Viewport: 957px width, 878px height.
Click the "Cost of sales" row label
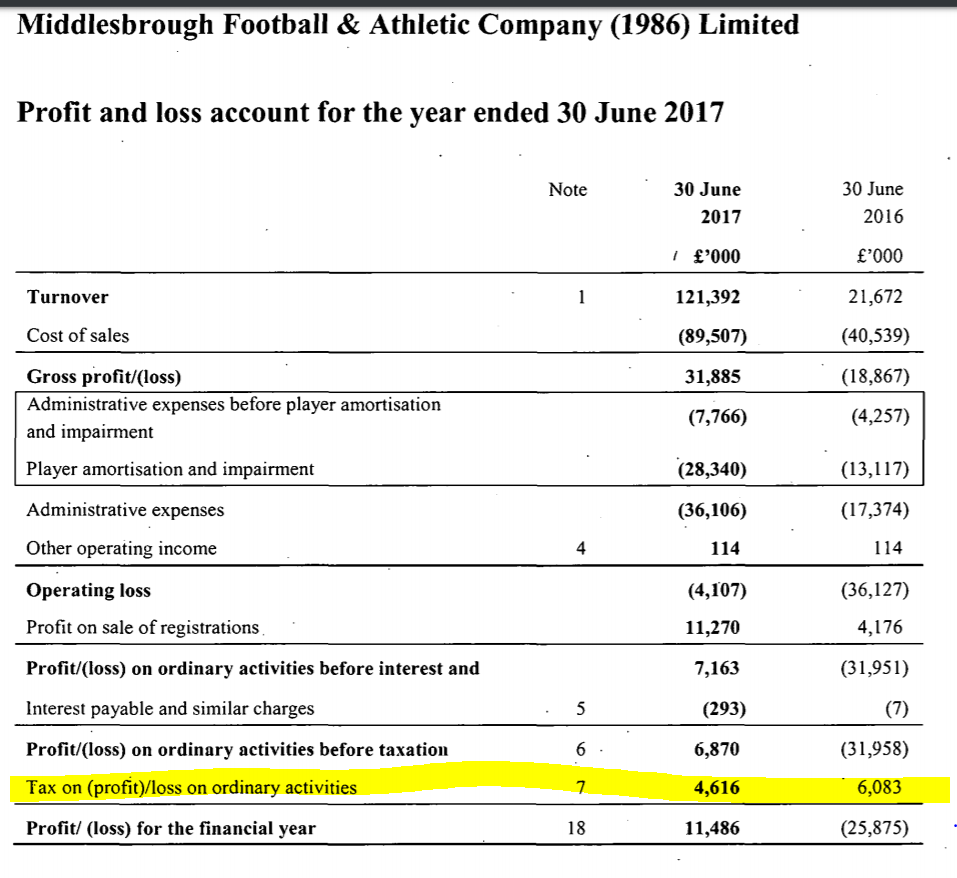point(78,336)
